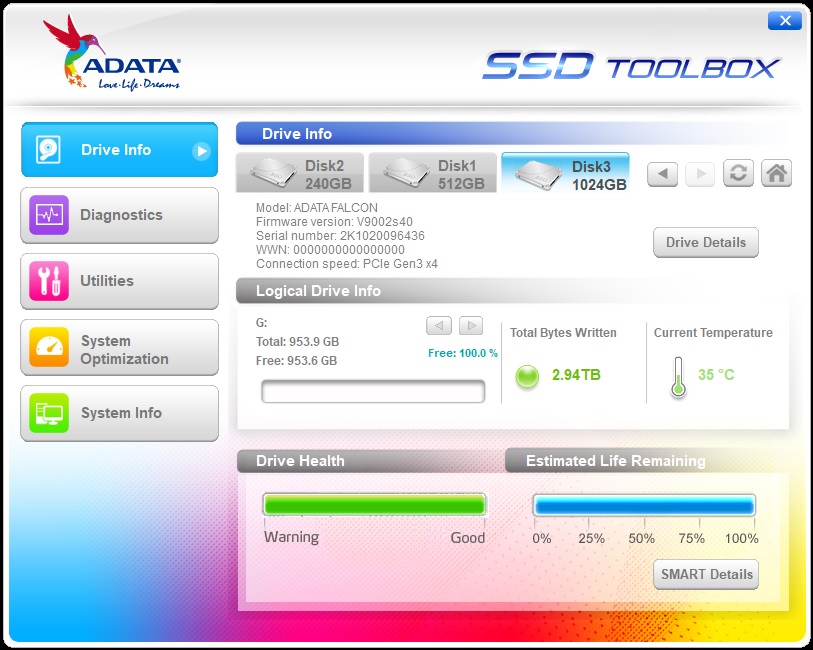
Task: Refresh the drive list
Action: (738, 173)
